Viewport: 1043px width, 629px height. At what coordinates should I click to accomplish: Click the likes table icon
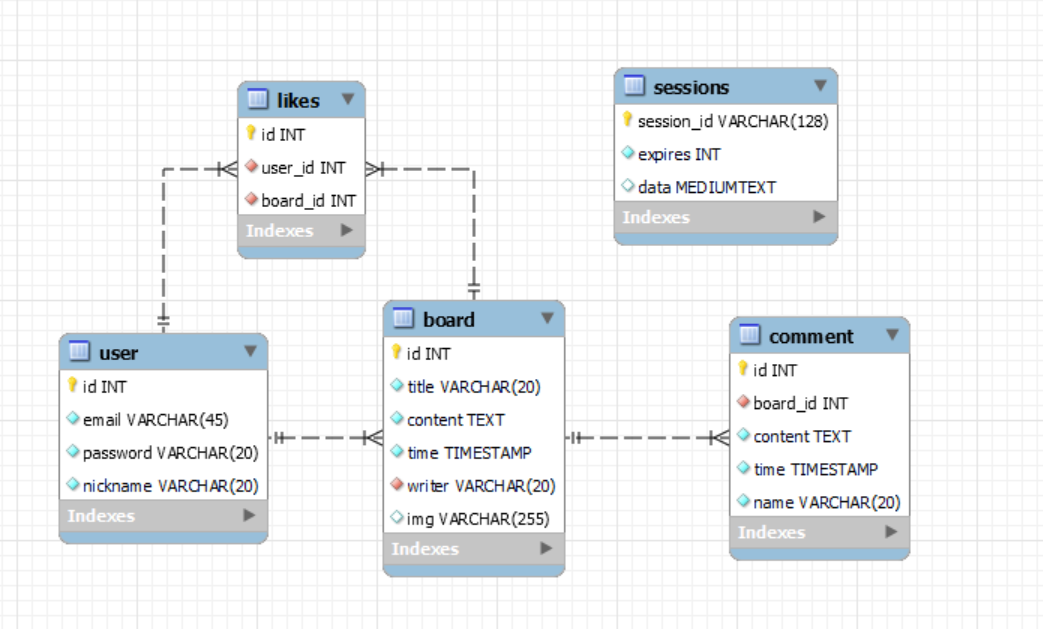pos(257,99)
